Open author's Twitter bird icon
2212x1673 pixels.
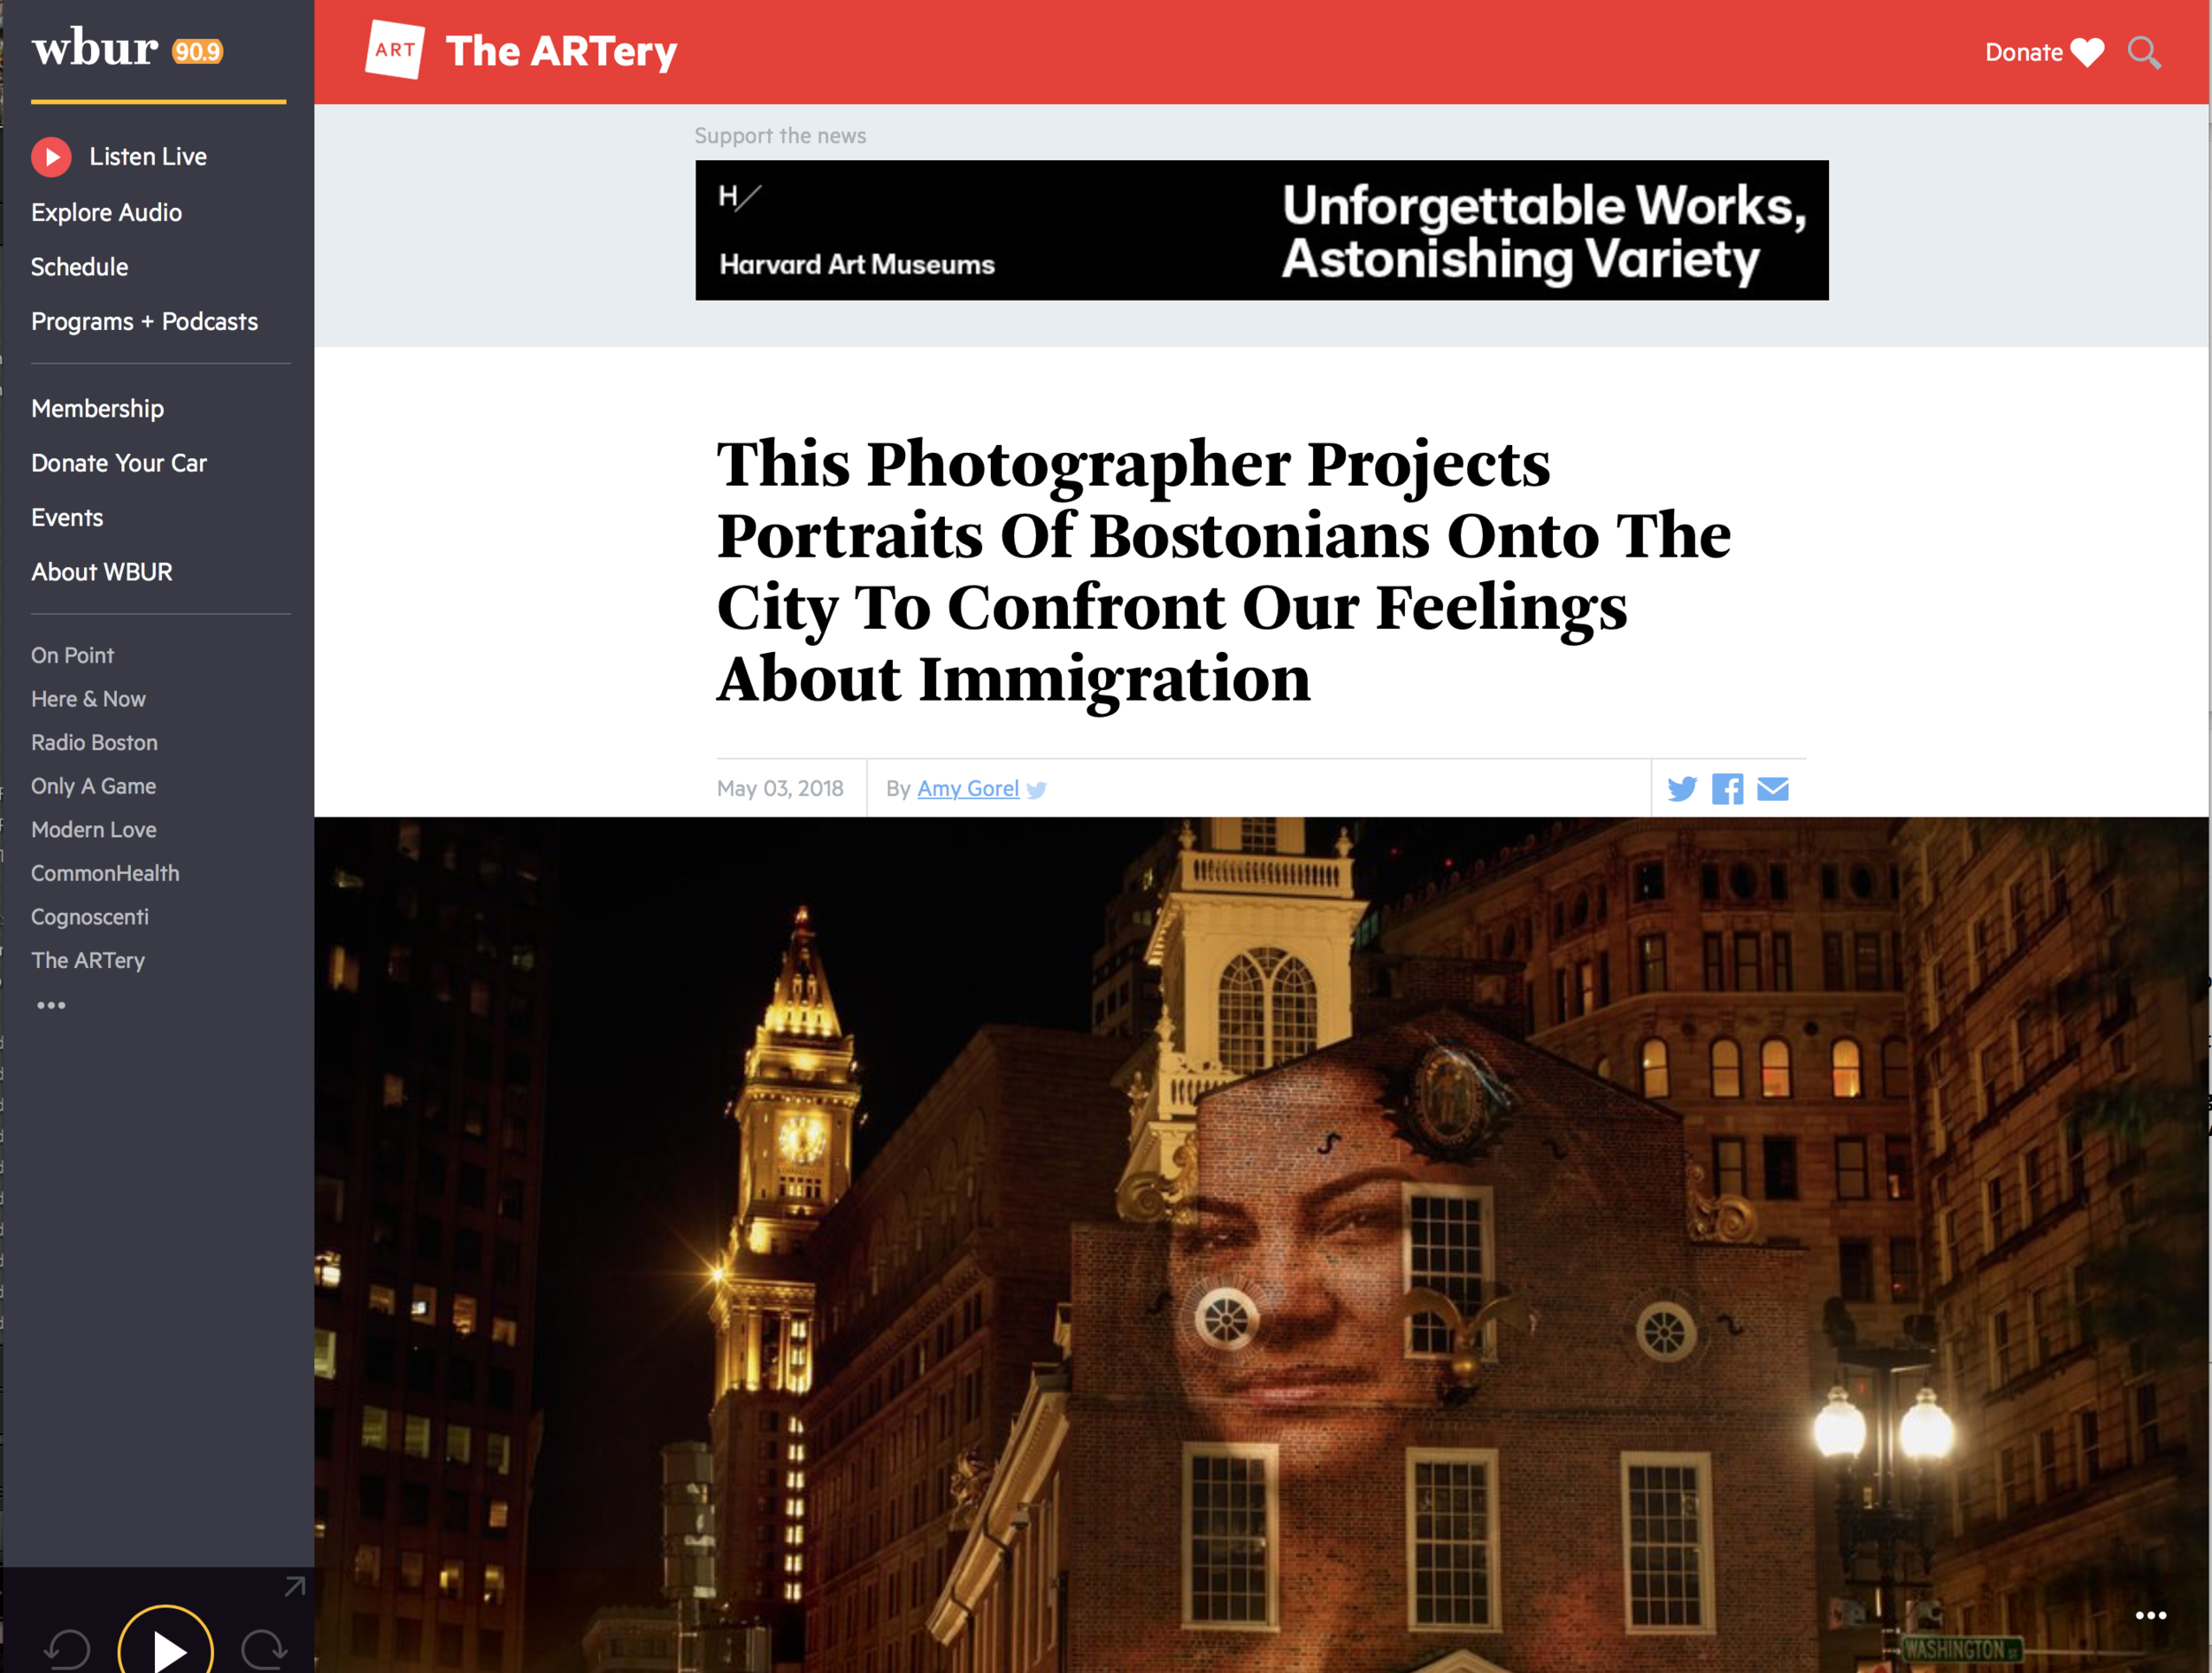(1037, 790)
